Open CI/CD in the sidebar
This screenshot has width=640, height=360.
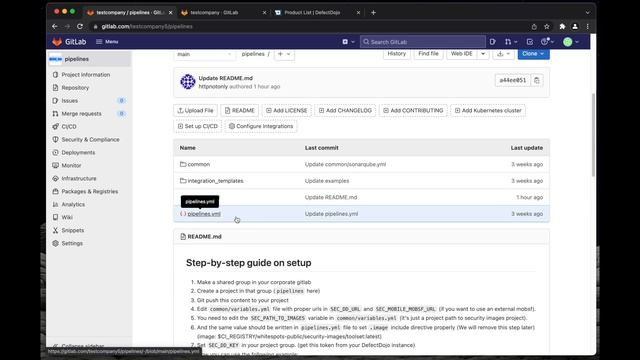pyautogui.click(x=69, y=127)
